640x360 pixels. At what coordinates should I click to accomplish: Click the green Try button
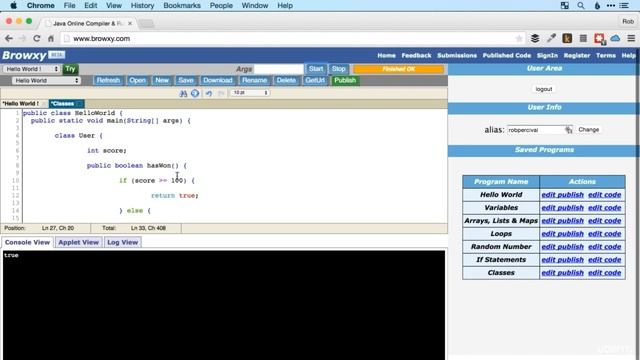pyautogui.click(x=70, y=69)
